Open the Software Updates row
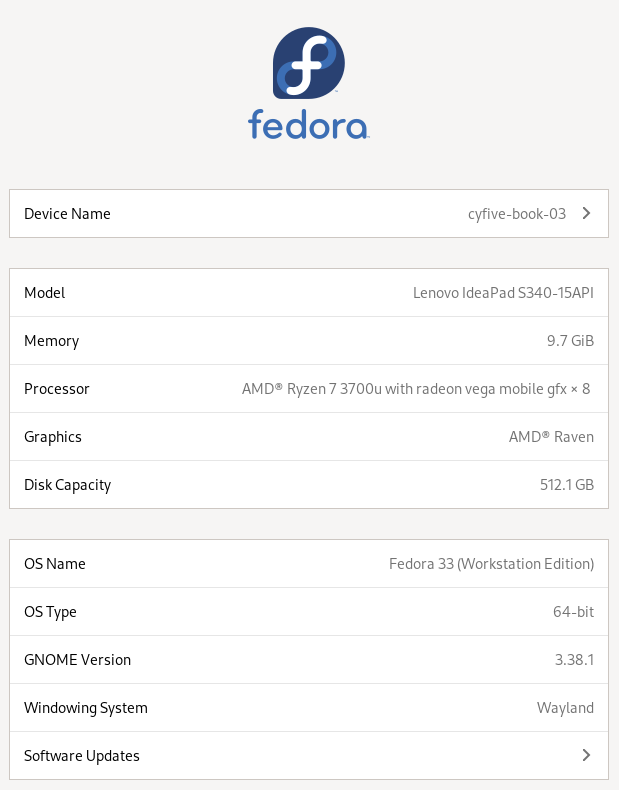This screenshot has height=790, width=619. (309, 755)
